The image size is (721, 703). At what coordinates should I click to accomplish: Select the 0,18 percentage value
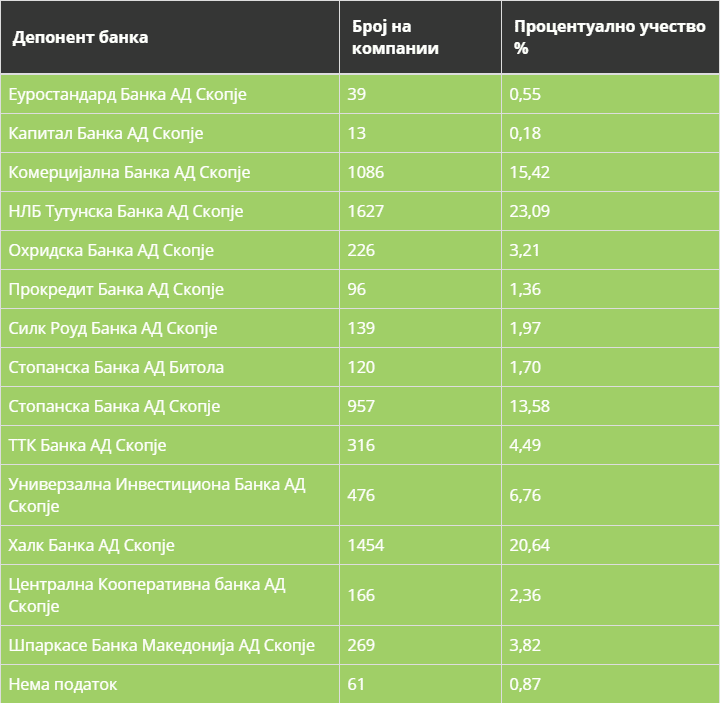pos(611,133)
